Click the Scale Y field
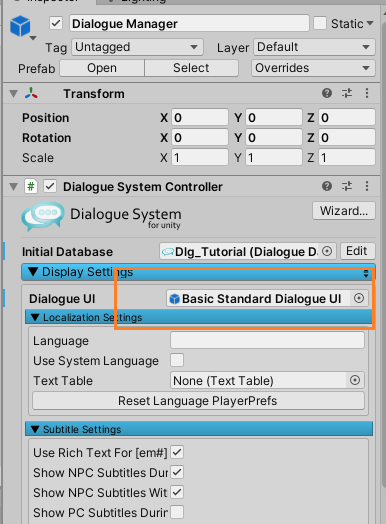The width and height of the screenshot is (386, 524). pyautogui.click(x=274, y=157)
